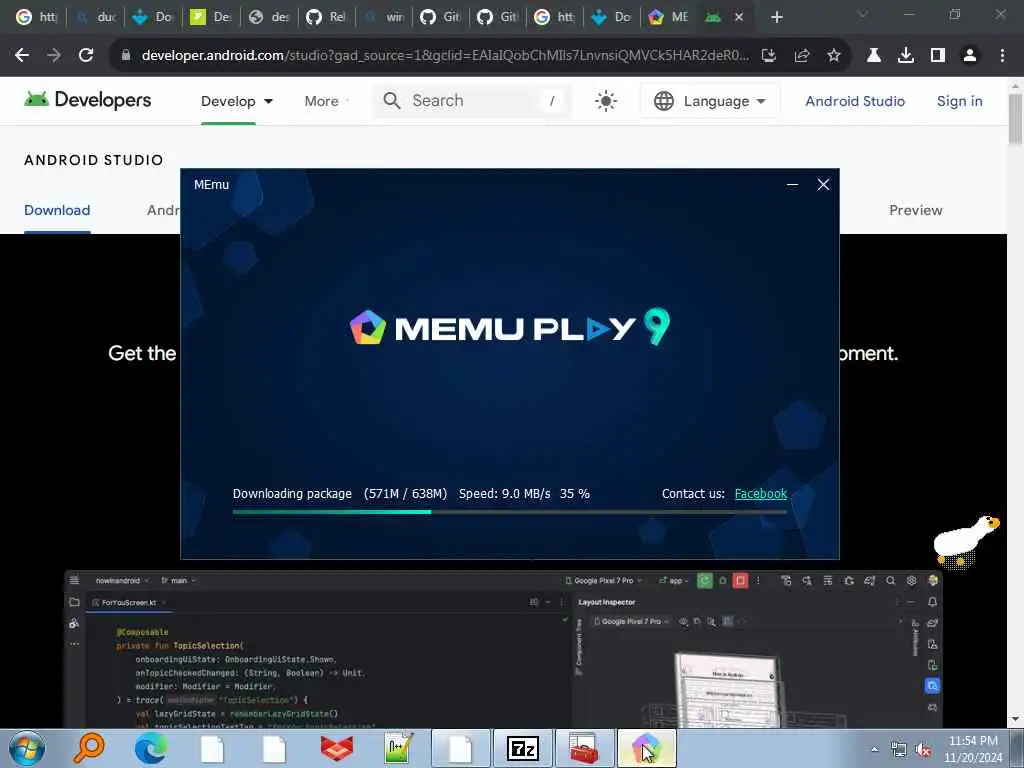Click the page vertical scrollbar thumb
Image resolution: width=1024 pixels, height=768 pixels.
tap(1015, 119)
